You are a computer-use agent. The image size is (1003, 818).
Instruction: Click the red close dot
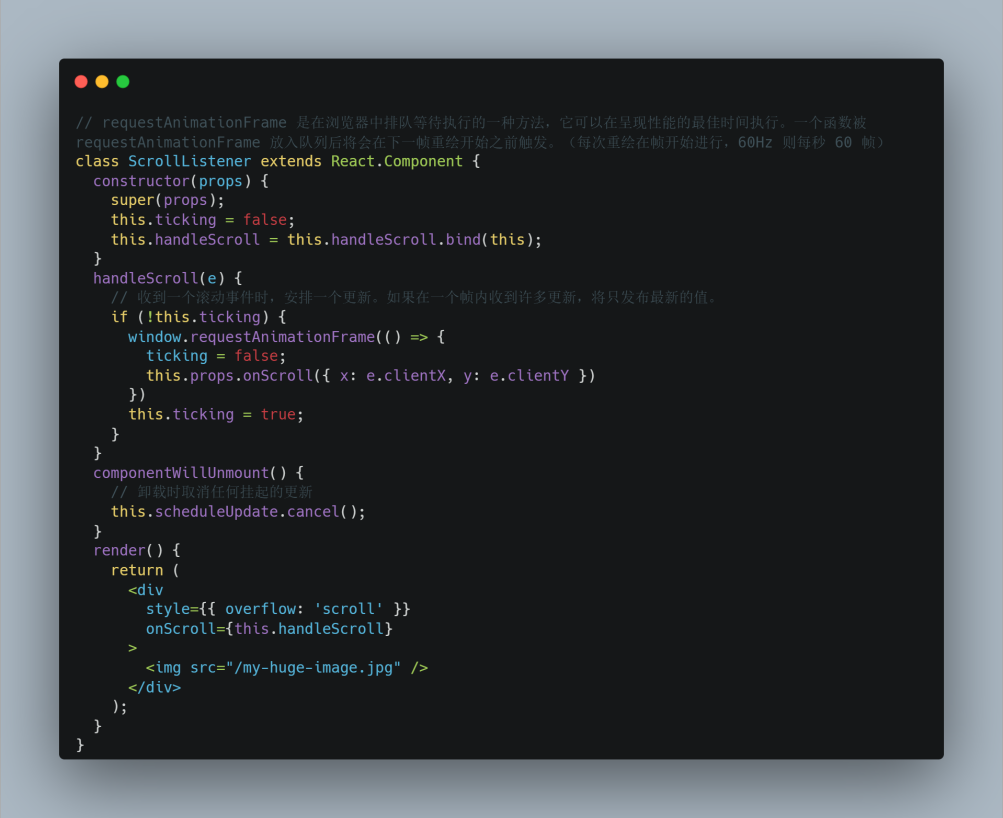(x=81, y=82)
